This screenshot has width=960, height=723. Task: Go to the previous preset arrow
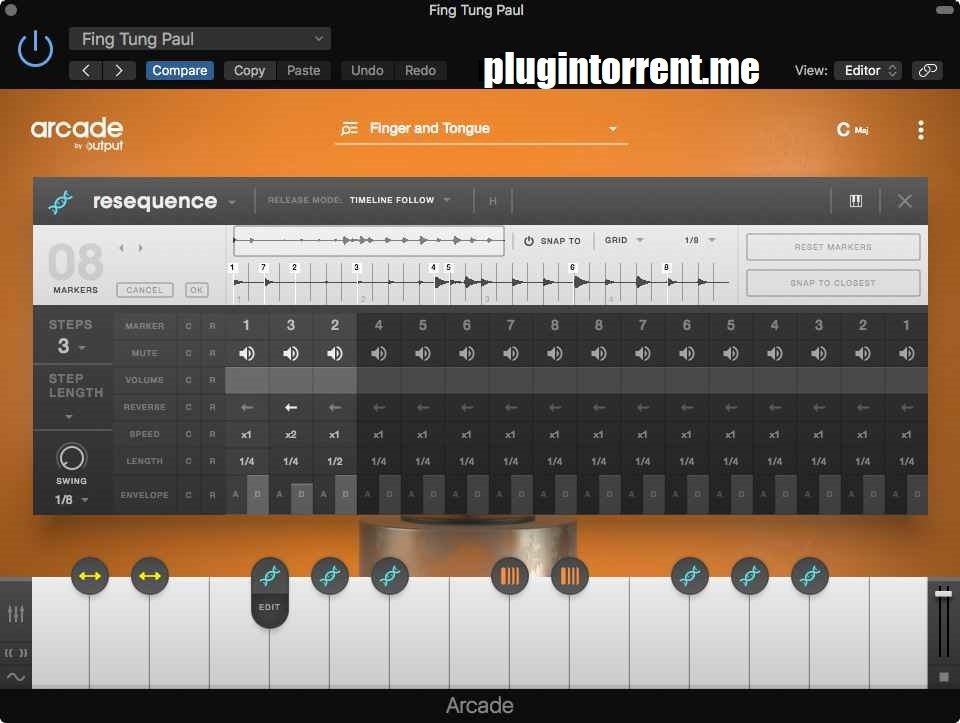click(x=86, y=70)
